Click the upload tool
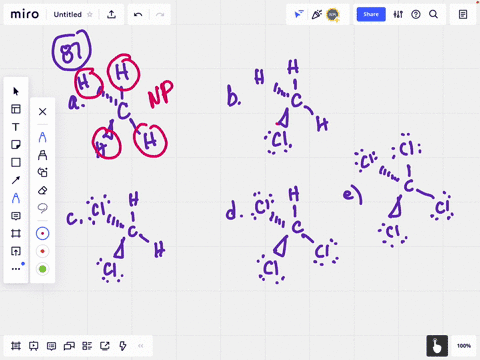The width and height of the screenshot is (480, 360). coord(16,251)
